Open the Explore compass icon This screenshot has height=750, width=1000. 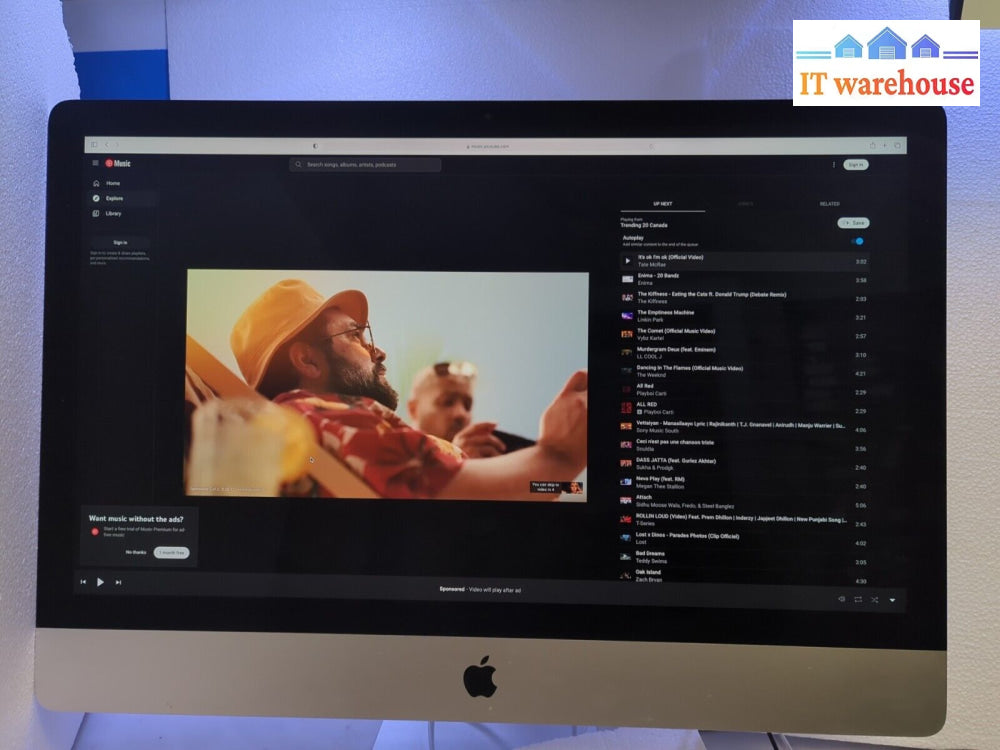pyautogui.click(x=96, y=198)
